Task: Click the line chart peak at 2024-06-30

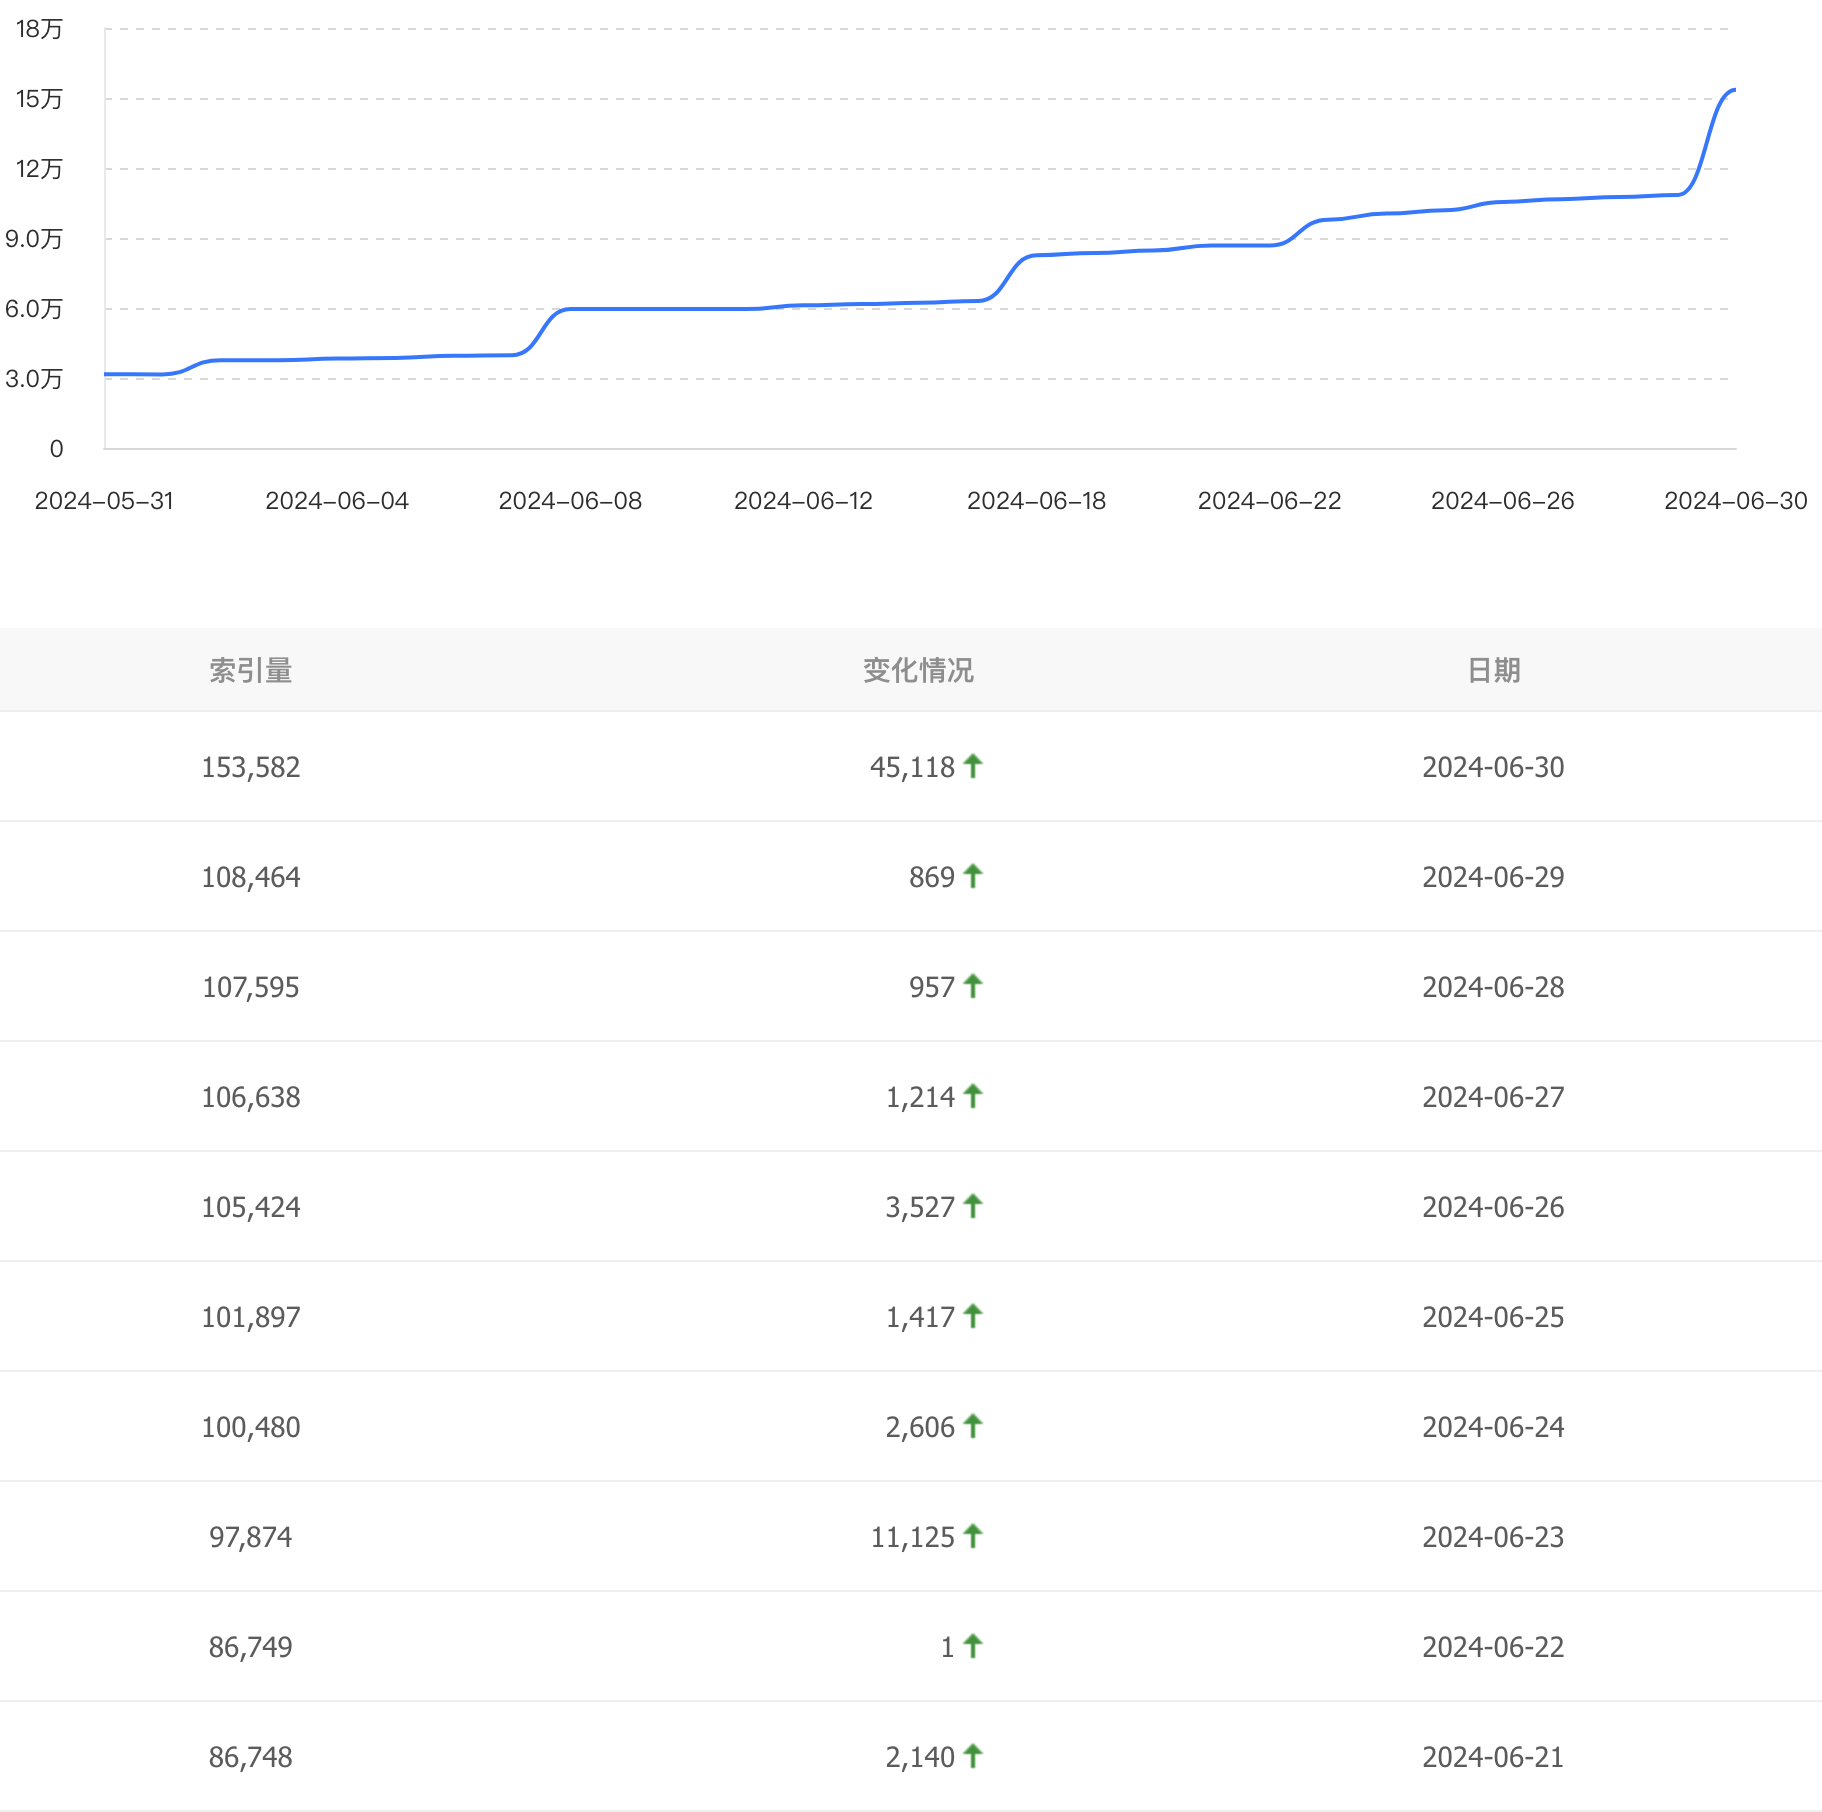Action: 1734,90
